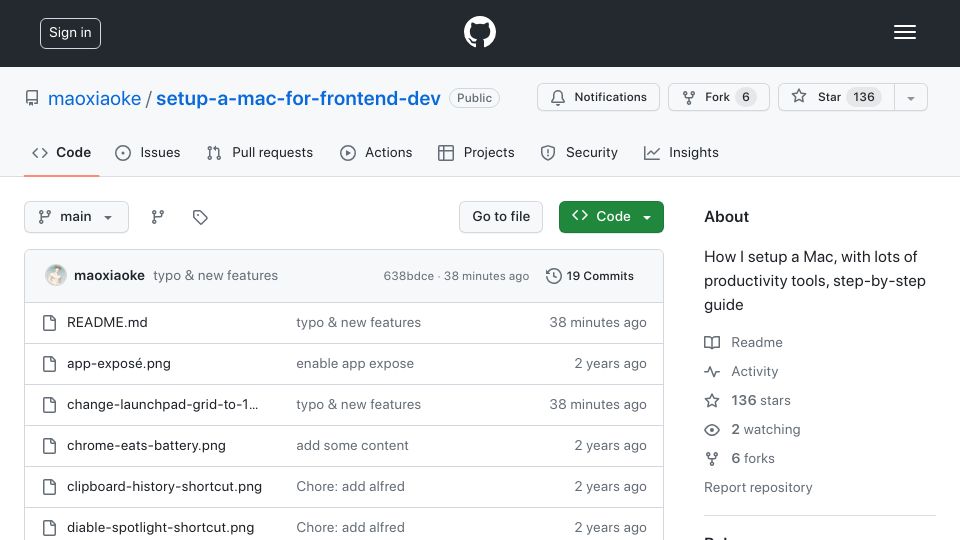Click the file icon beside change-launchpad-grid file
This screenshot has width=960, height=540.
tap(50, 405)
